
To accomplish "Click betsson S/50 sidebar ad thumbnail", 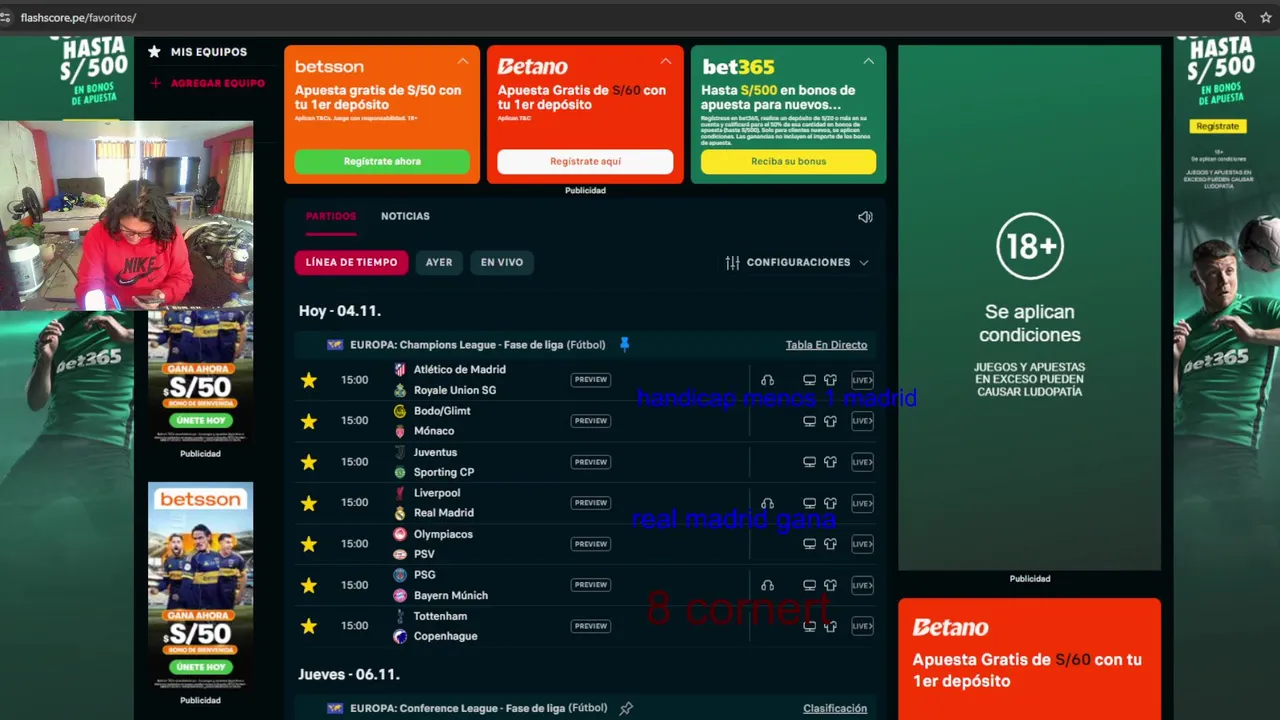I will click(200, 586).
